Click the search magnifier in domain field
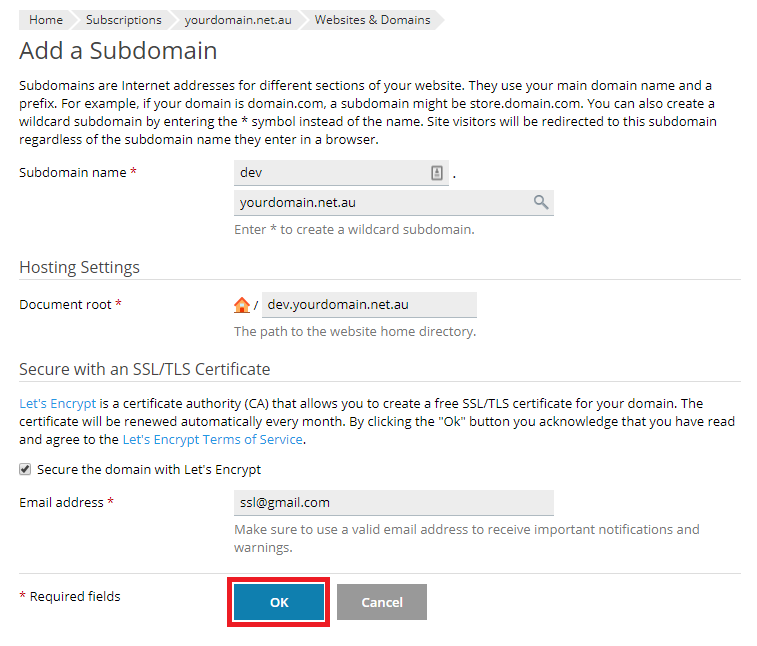This screenshot has width=757, height=646. pos(541,202)
